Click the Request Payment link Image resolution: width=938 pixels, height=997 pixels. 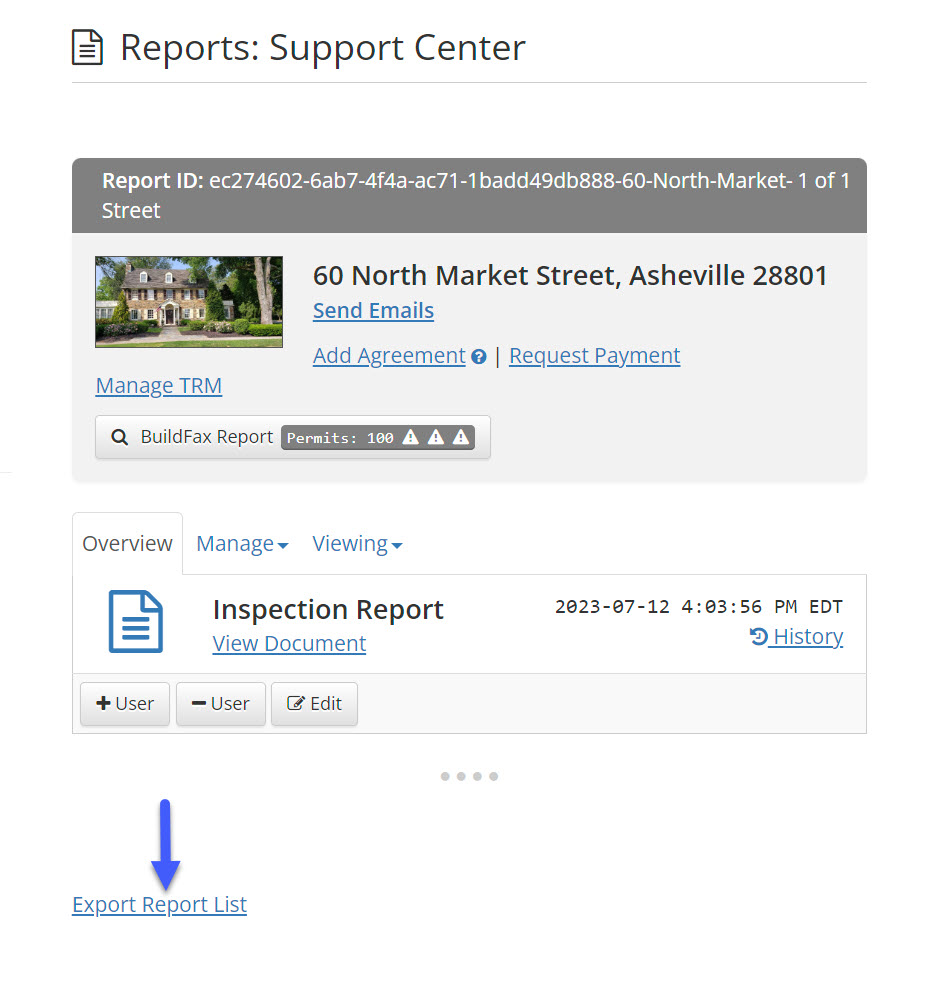click(594, 355)
